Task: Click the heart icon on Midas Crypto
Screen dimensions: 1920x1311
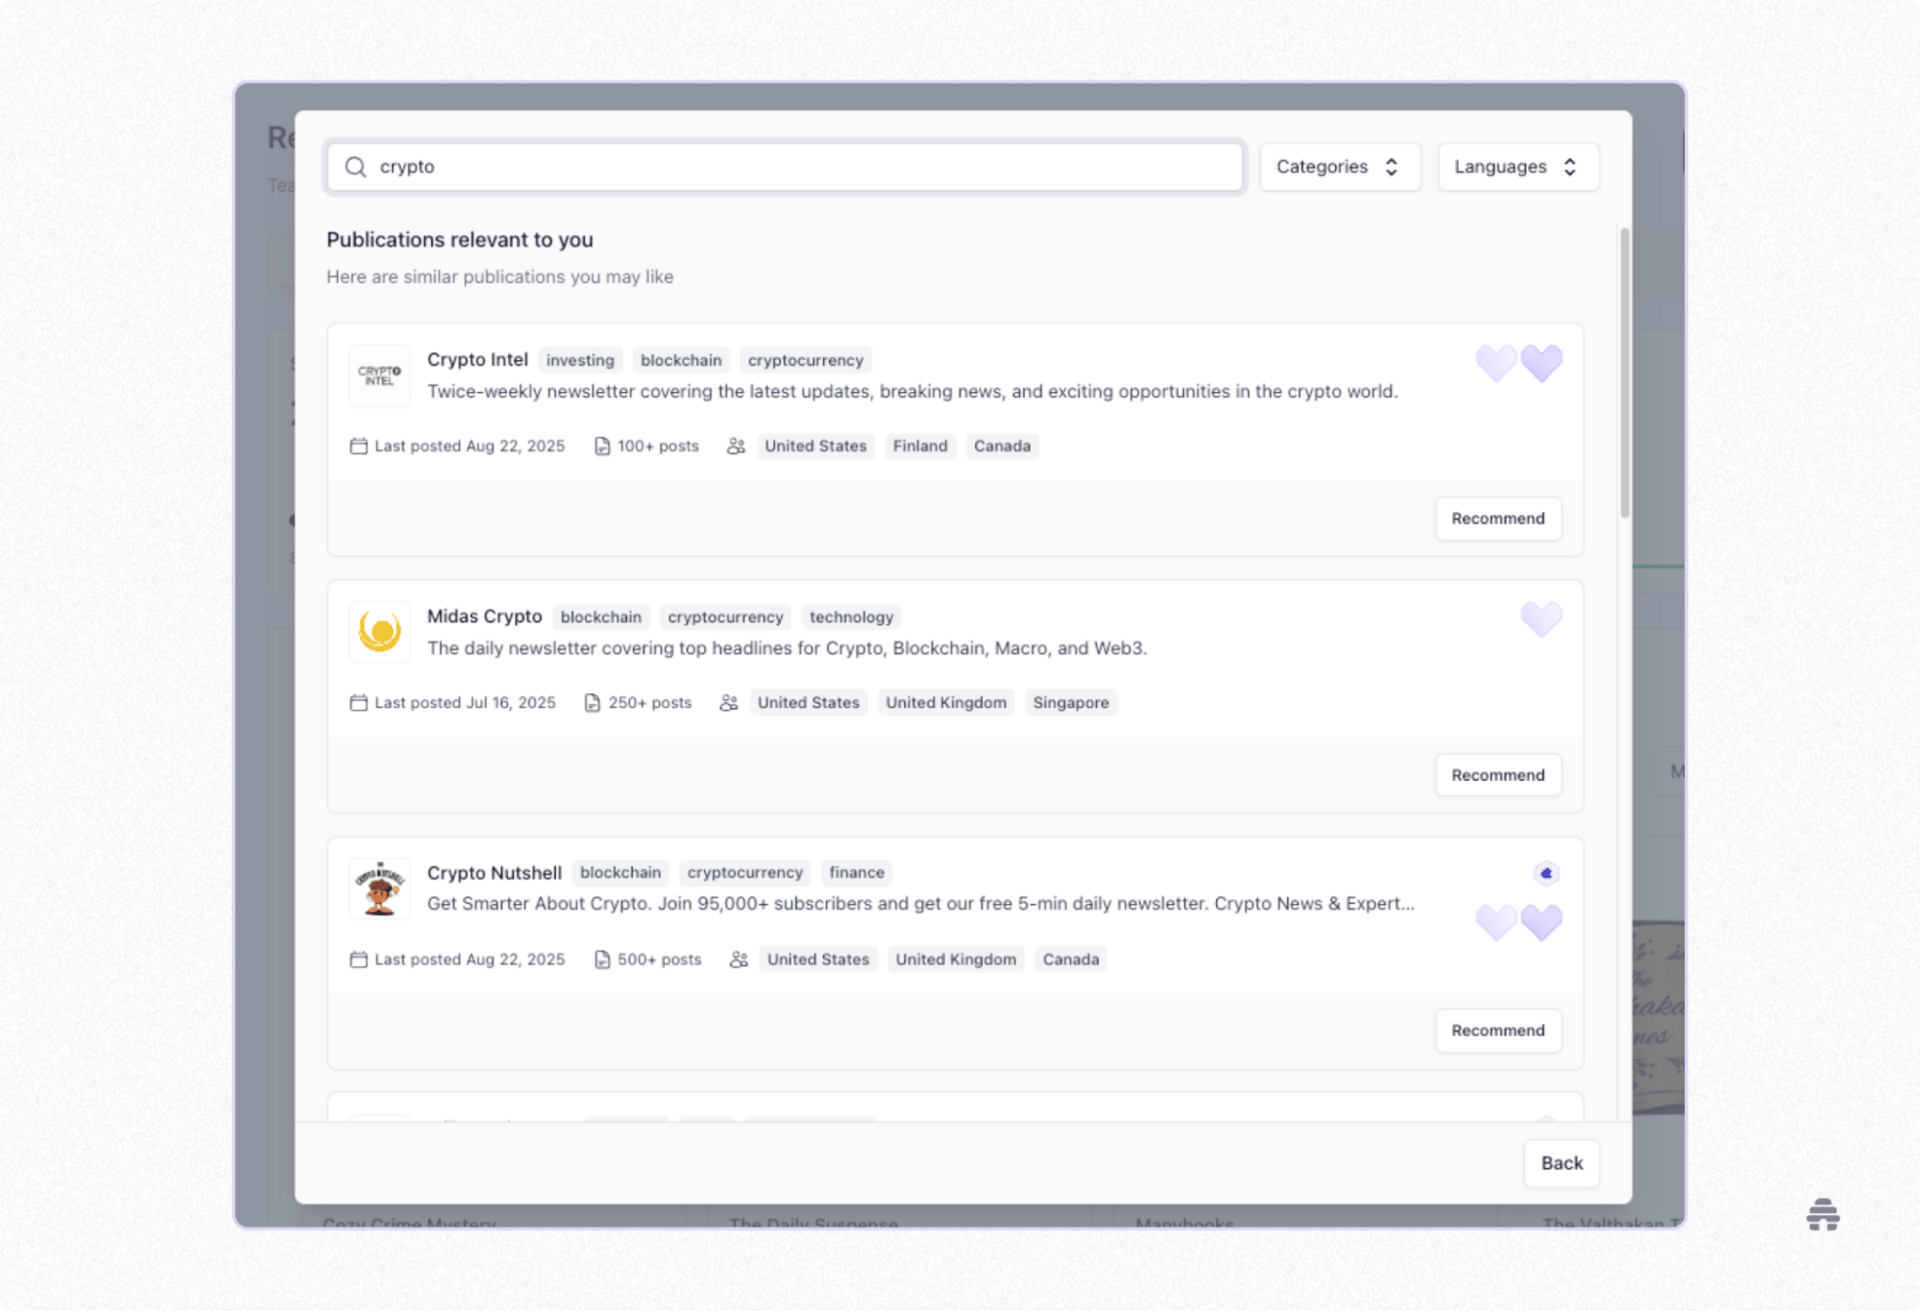Action: 1541,620
